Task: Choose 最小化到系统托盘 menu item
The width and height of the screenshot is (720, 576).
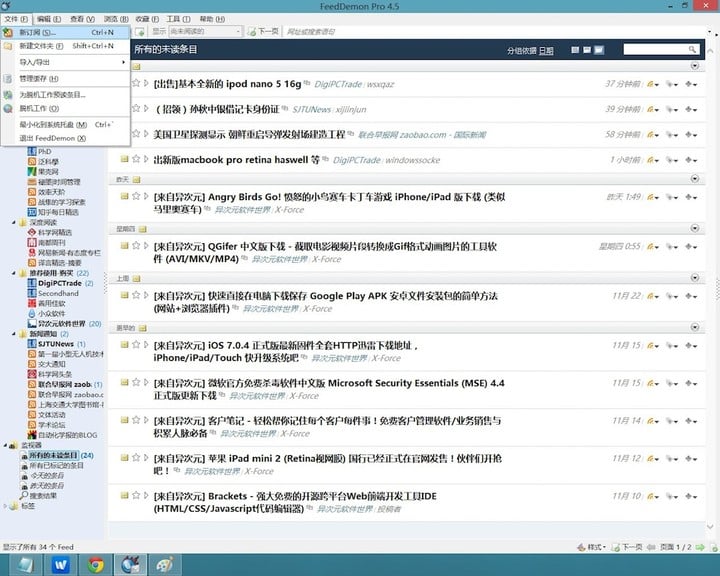Action: point(66,124)
